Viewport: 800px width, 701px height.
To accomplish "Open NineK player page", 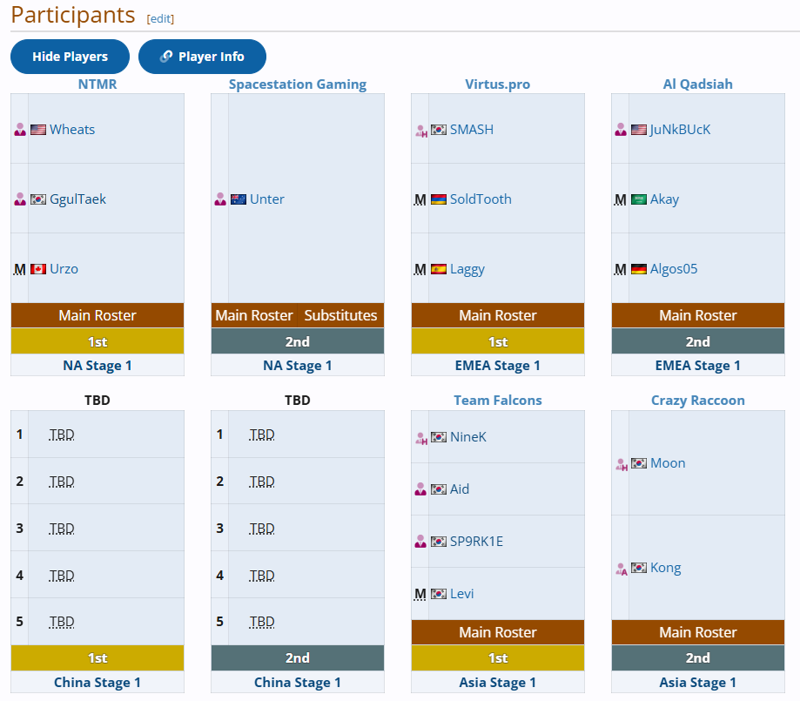I will [468, 437].
